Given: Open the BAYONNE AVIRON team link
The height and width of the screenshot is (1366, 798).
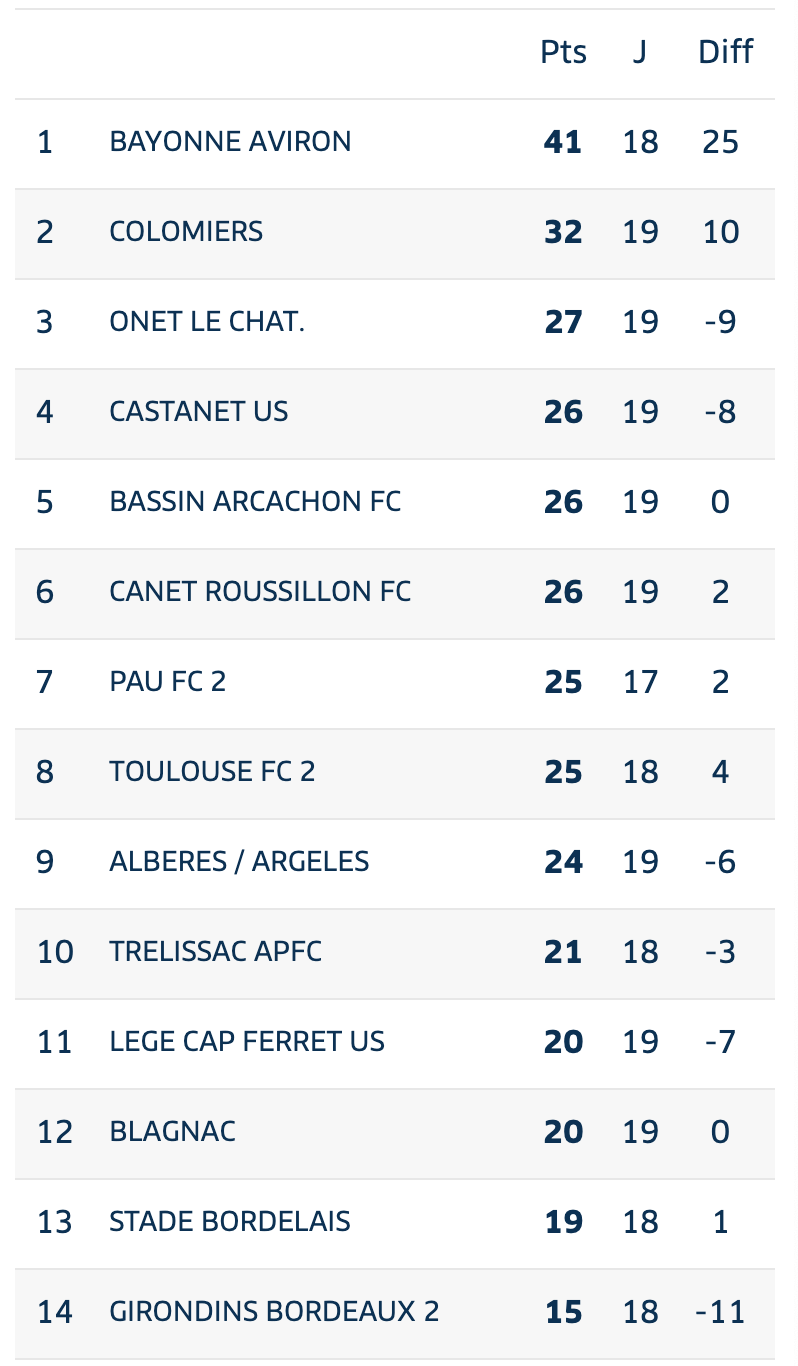Looking at the screenshot, I should (x=230, y=142).
